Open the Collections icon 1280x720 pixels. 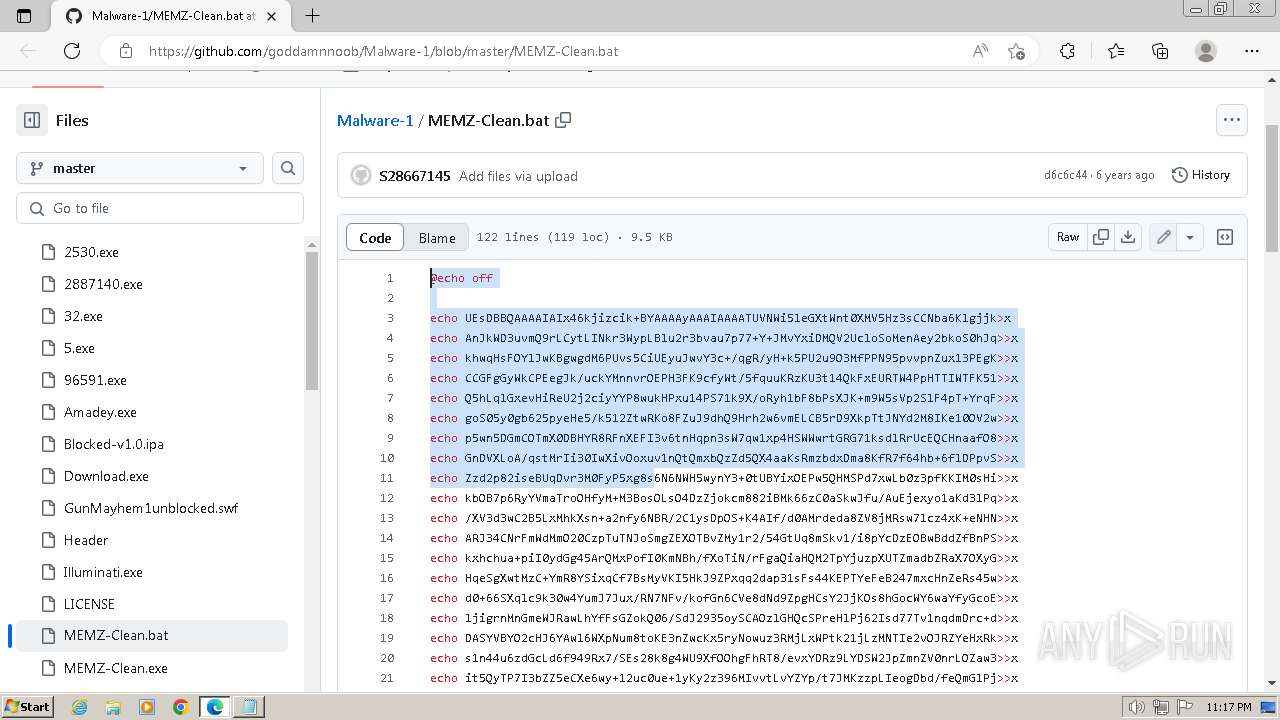coord(1160,51)
